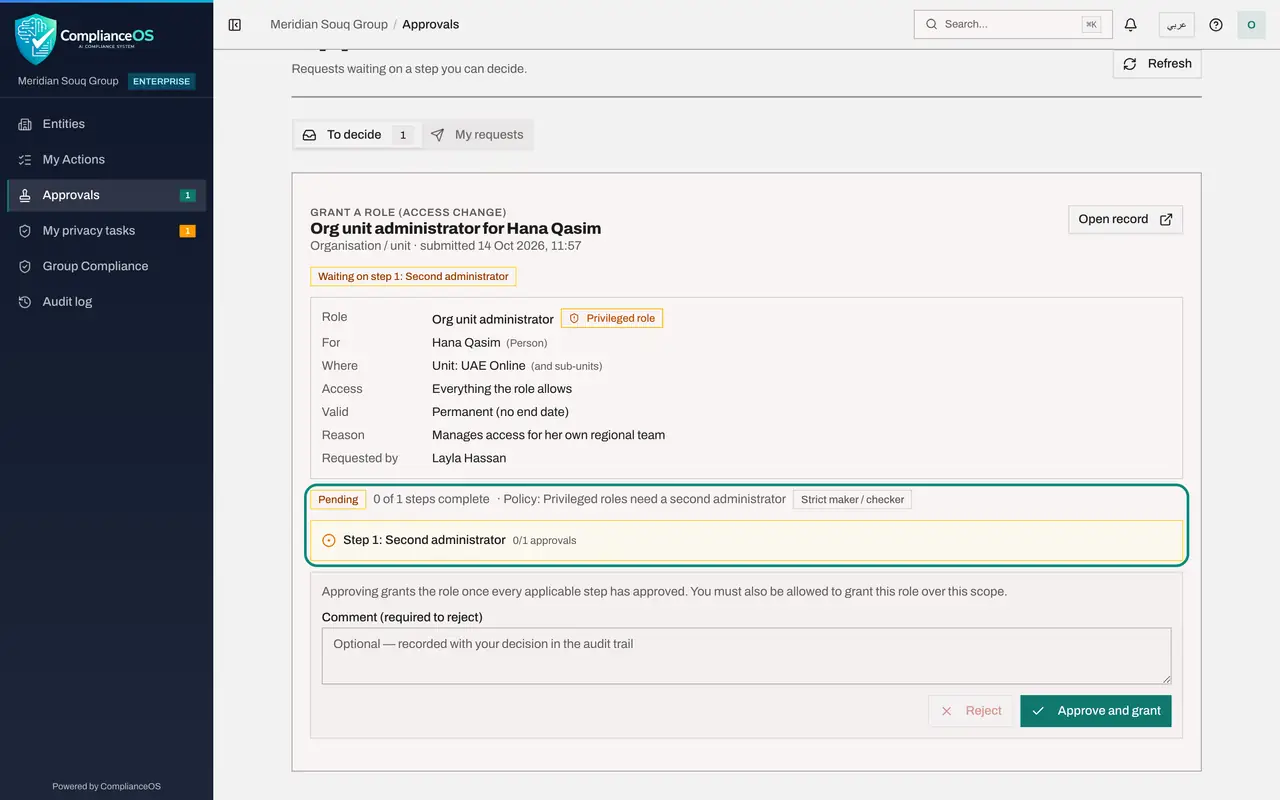Click the Approvals count badge in sidebar
Image resolution: width=1280 pixels, height=800 pixels.
point(187,195)
